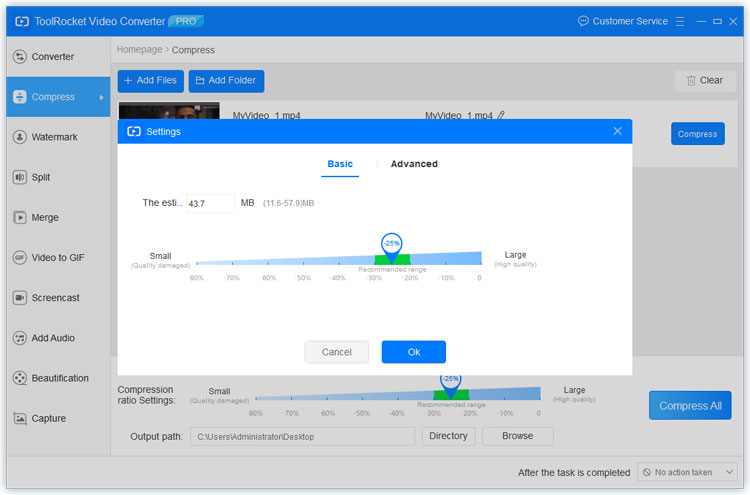Open the Converter section icon

click(20, 56)
